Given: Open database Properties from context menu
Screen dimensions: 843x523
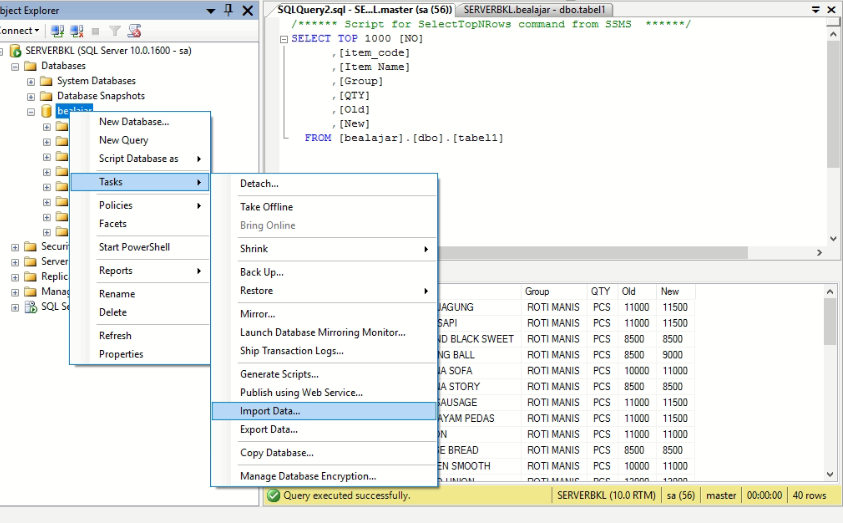Looking at the screenshot, I should click(140, 354).
